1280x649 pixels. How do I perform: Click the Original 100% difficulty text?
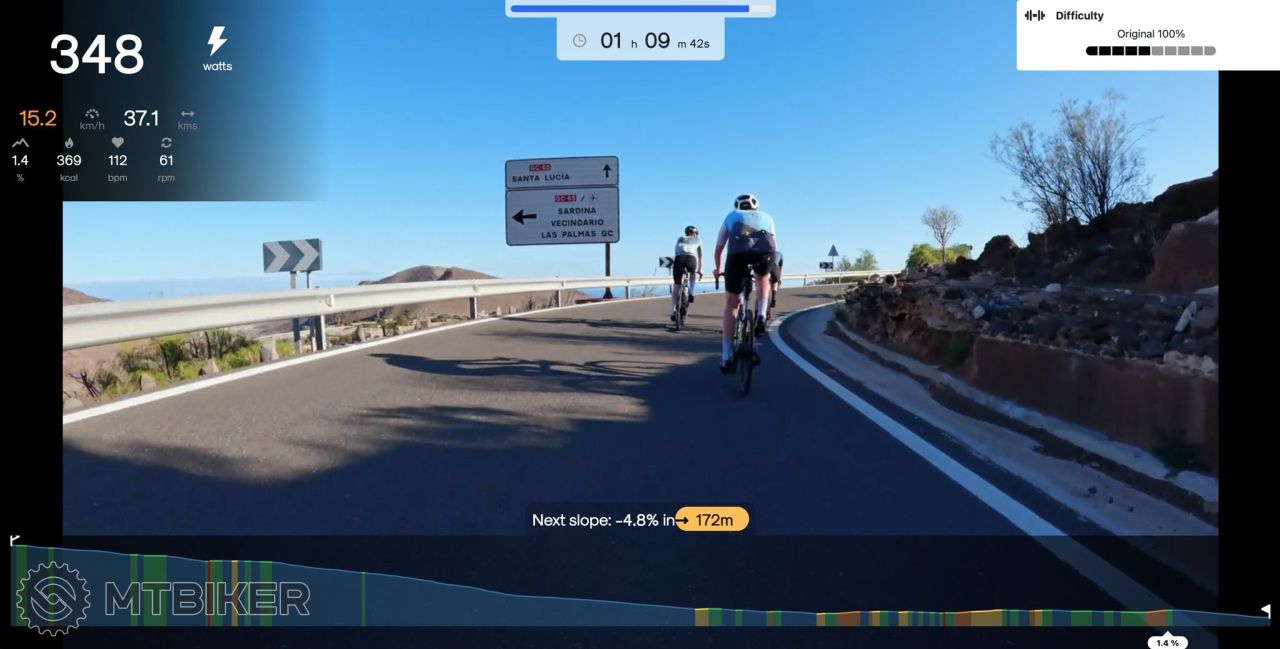coord(1151,34)
